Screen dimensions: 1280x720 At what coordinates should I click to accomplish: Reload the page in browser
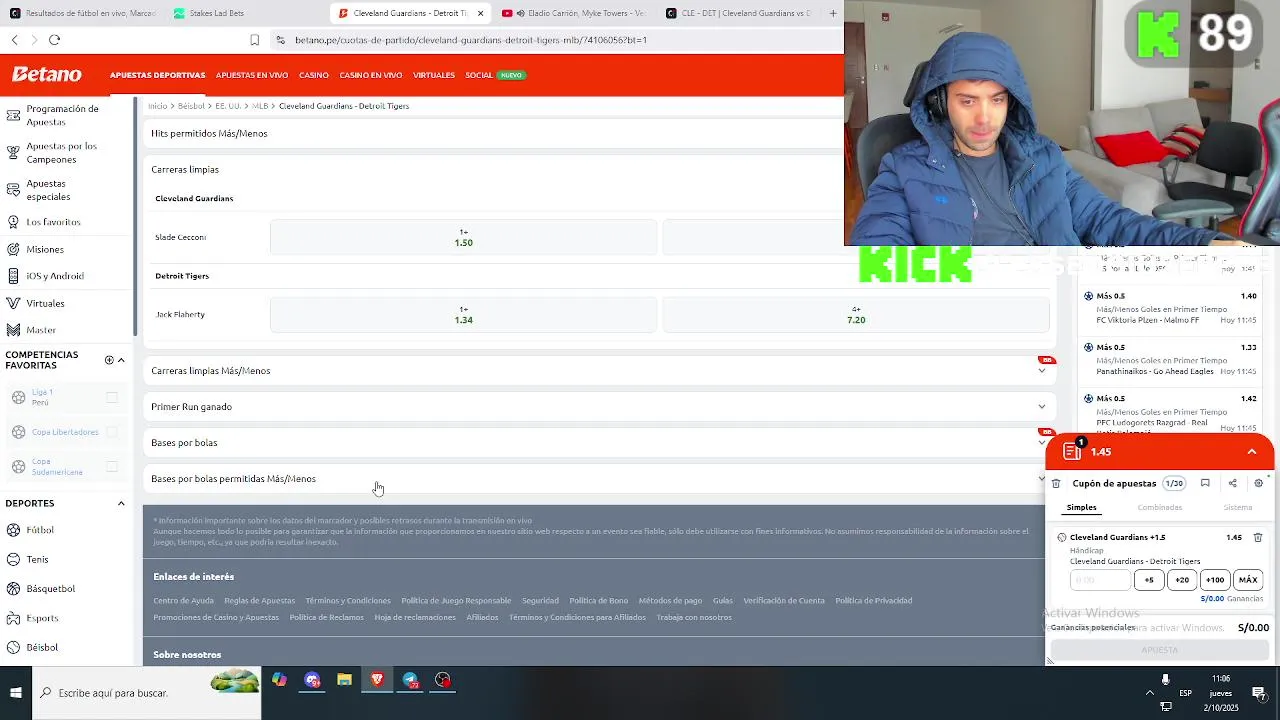click(x=54, y=40)
